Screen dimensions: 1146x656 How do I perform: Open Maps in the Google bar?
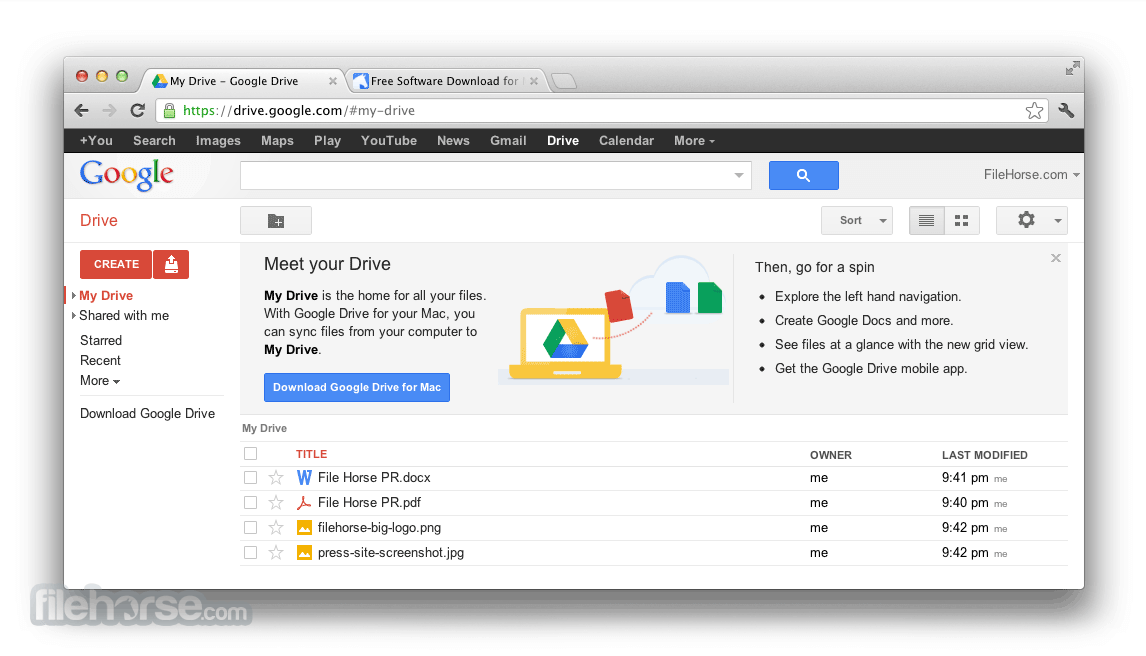coord(277,141)
